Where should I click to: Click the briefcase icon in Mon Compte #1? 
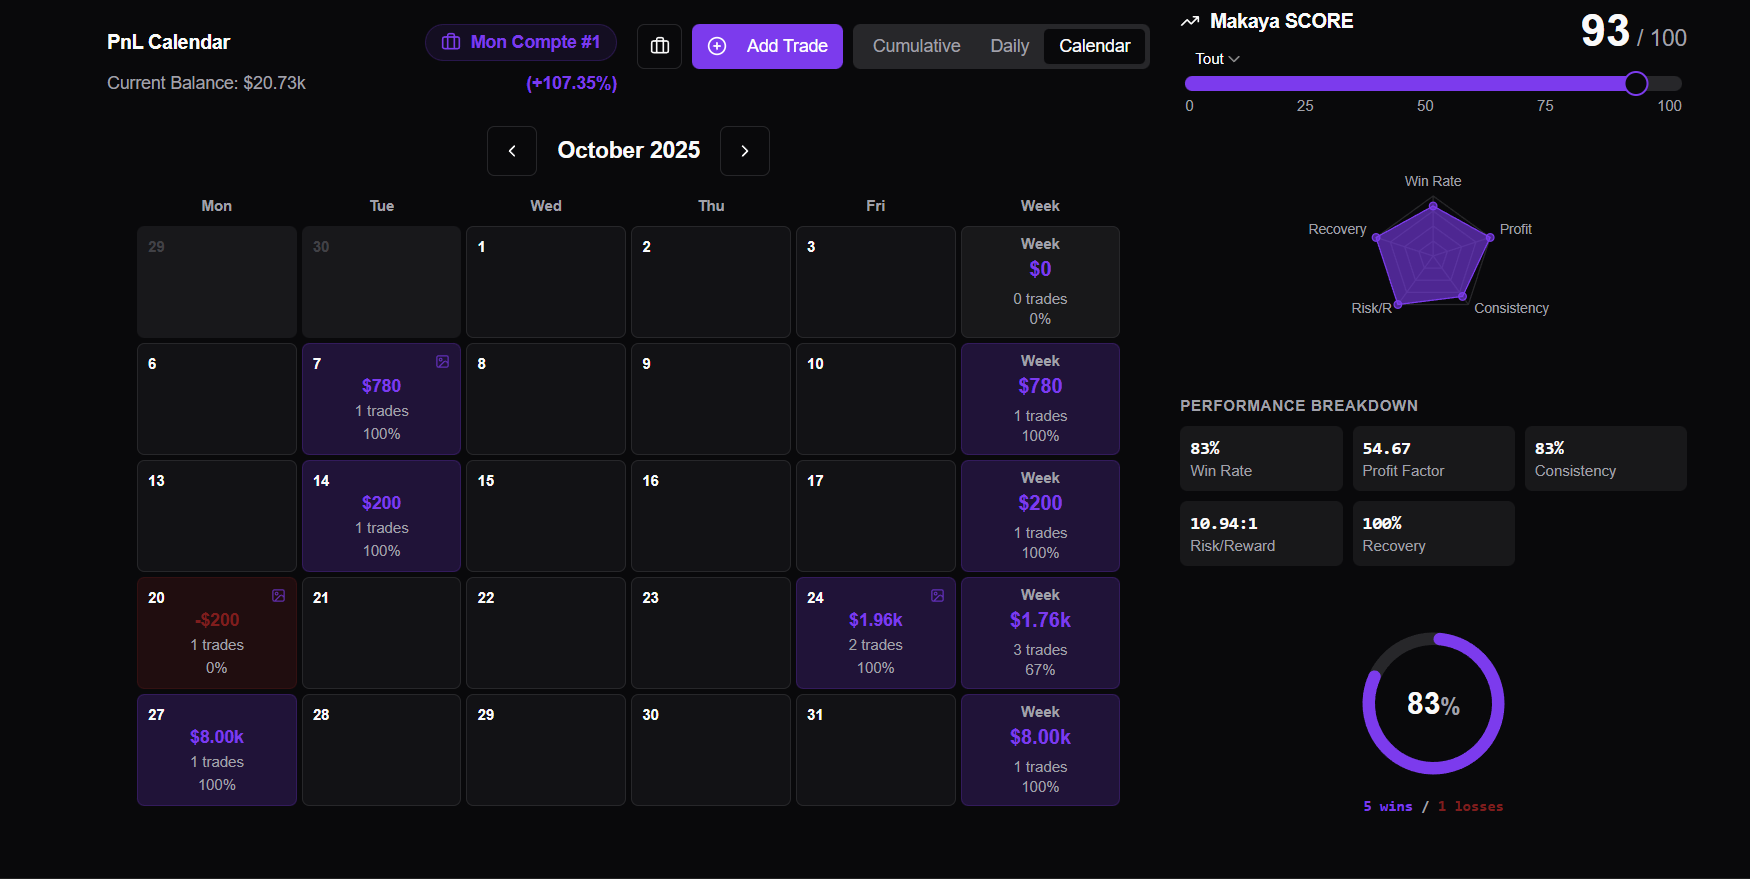[x=451, y=42]
